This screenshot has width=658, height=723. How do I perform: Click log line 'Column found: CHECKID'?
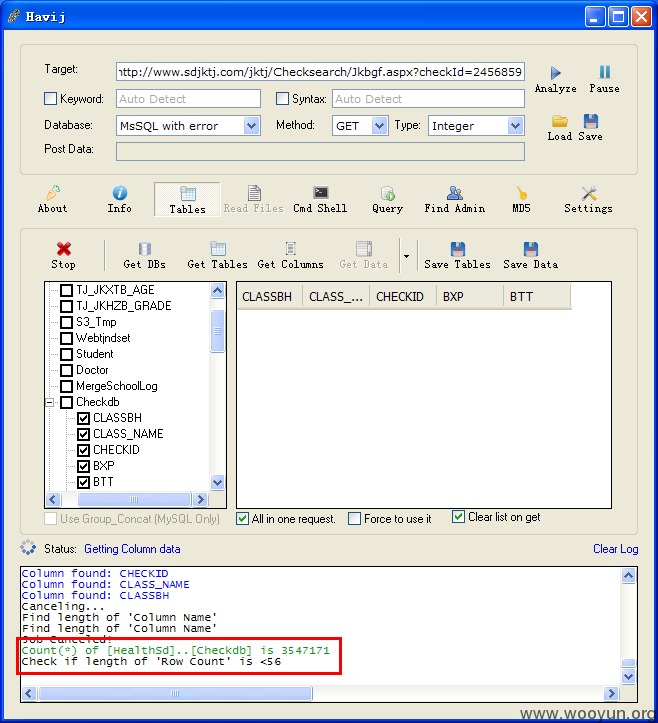[95, 573]
